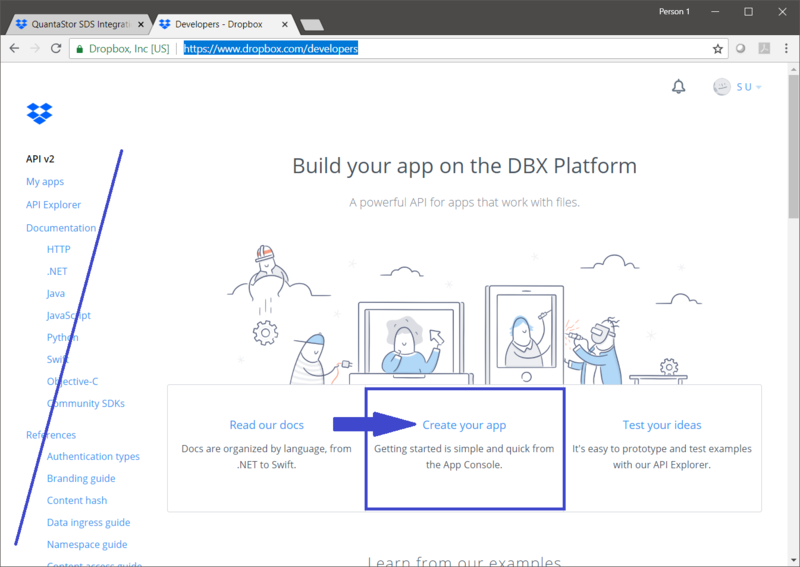Open Namespace guide link

pyautogui.click(x=87, y=544)
